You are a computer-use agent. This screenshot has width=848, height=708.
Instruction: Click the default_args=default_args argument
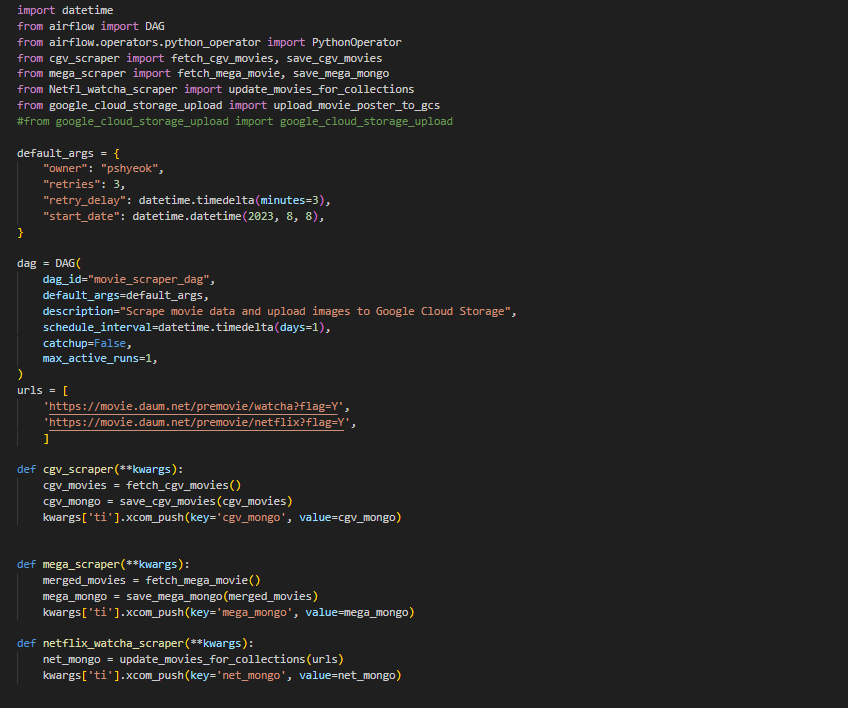pyautogui.click(x=122, y=295)
